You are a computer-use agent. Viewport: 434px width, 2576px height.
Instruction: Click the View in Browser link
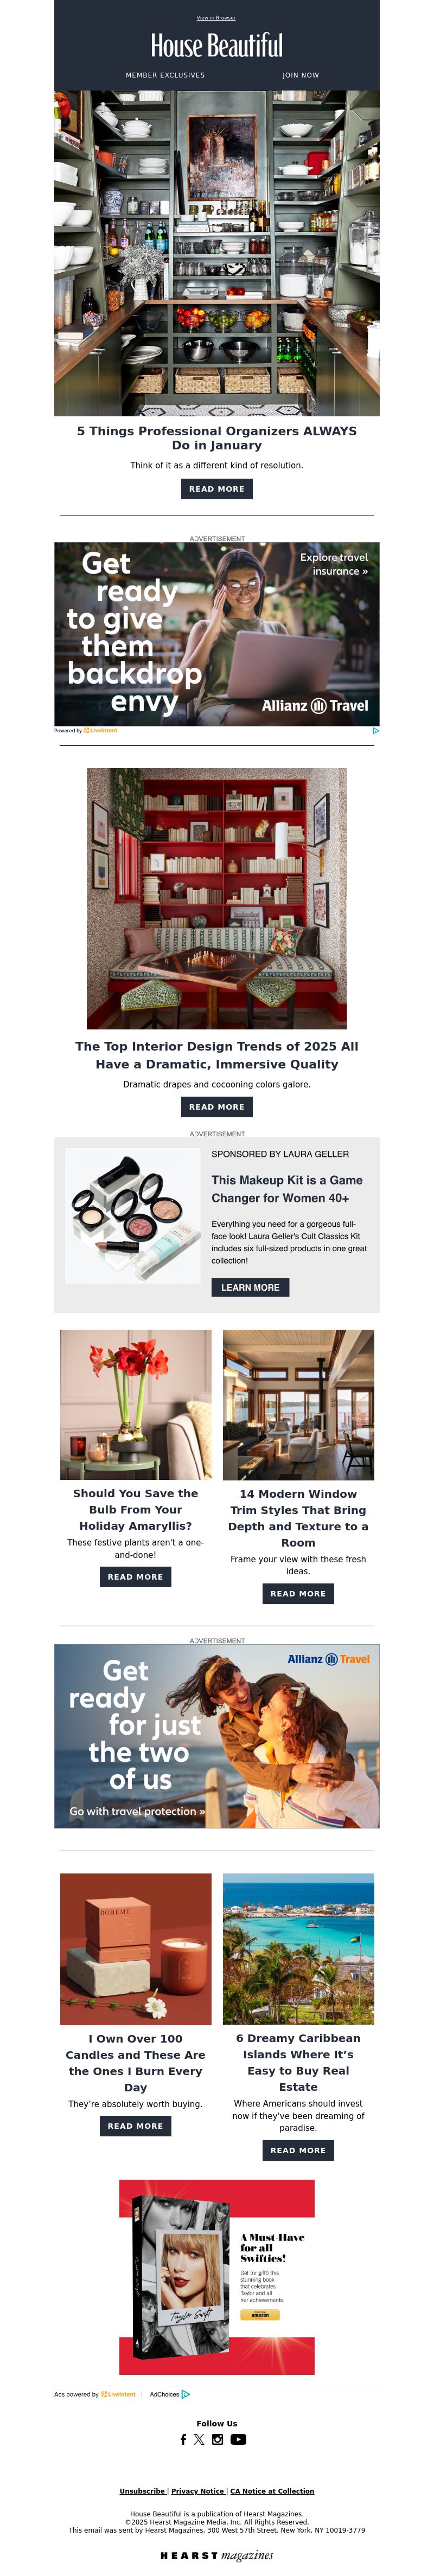(217, 18)
